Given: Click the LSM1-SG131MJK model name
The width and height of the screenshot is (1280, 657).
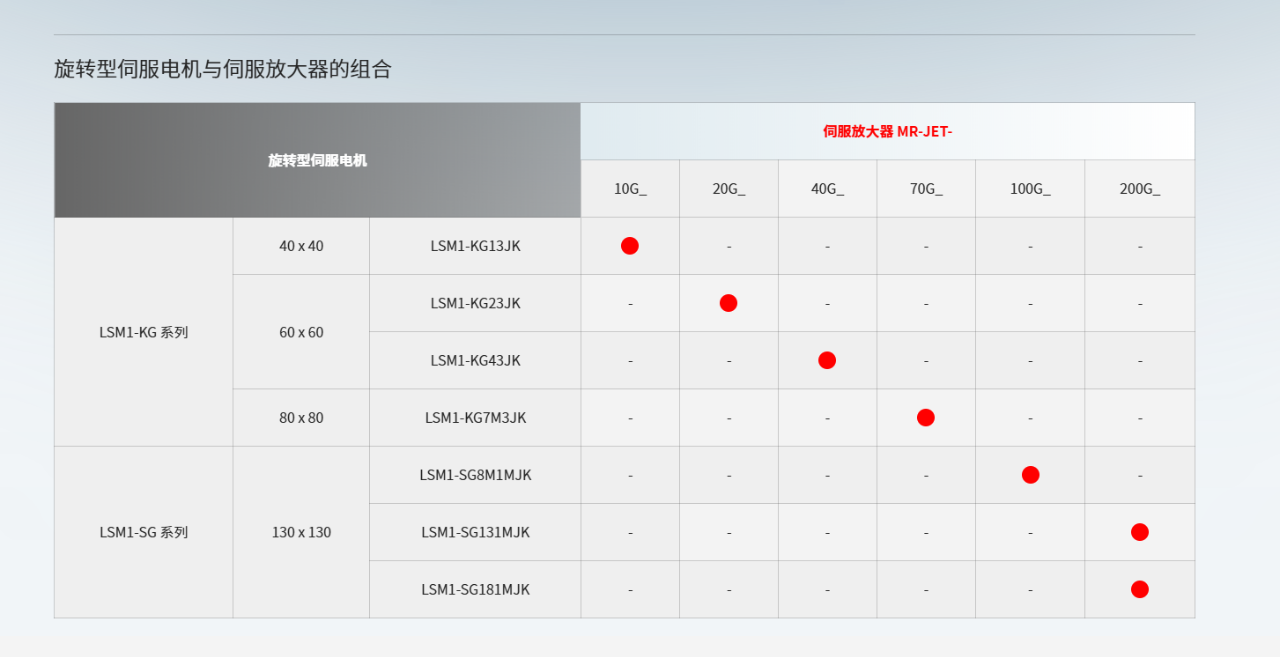Looking at the screenshot, I should (475, 532).
